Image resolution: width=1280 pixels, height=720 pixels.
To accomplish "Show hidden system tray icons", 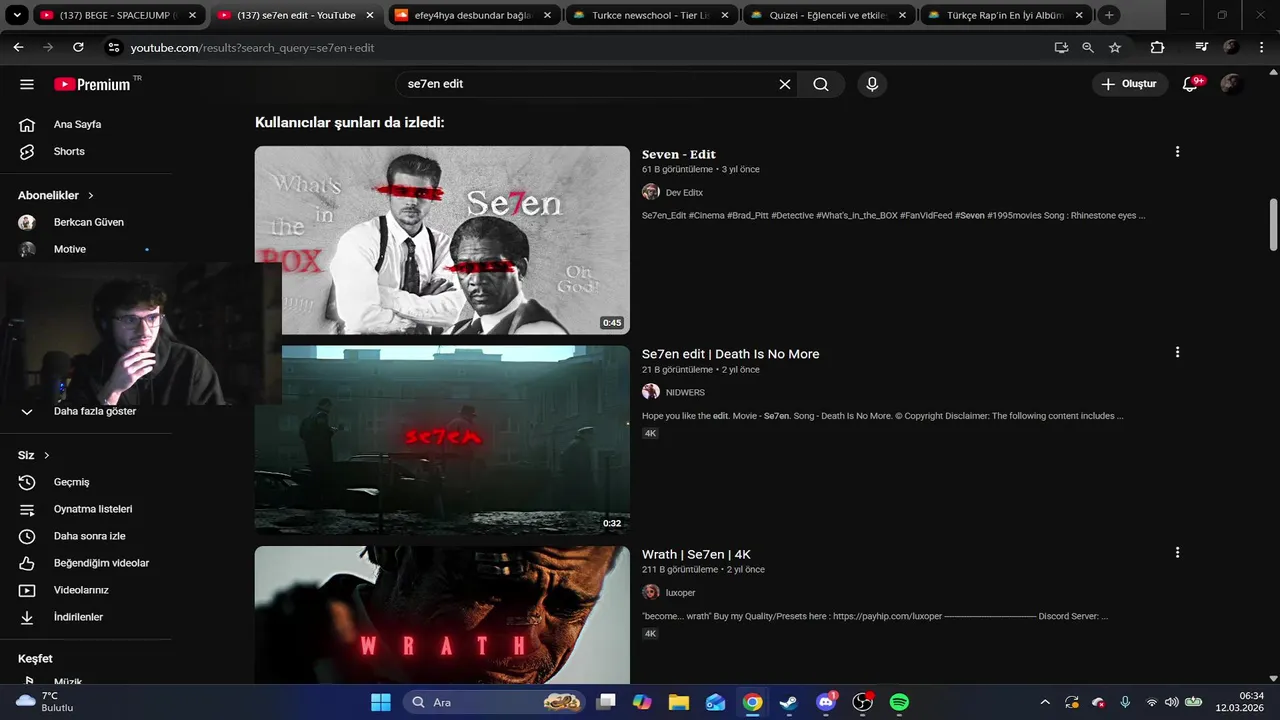I will (x=1046, y=702).
